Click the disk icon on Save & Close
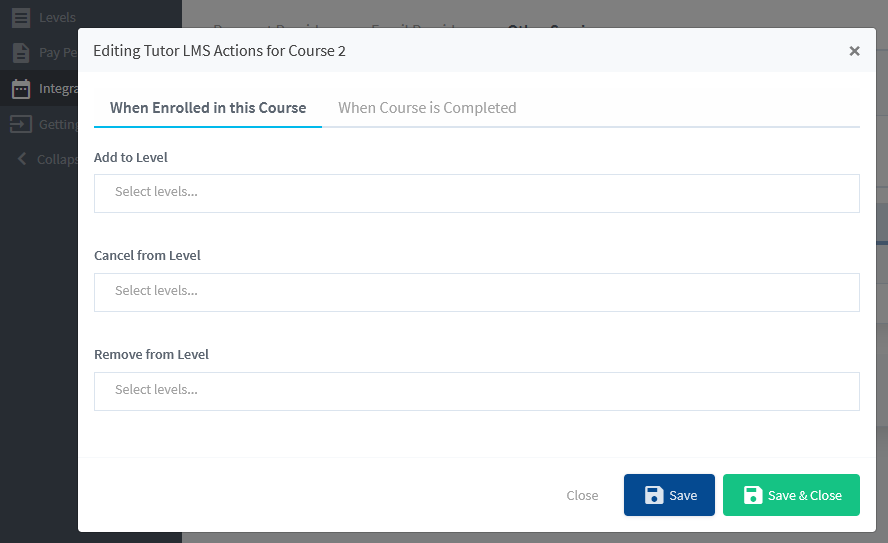 [x=753, y=495]
